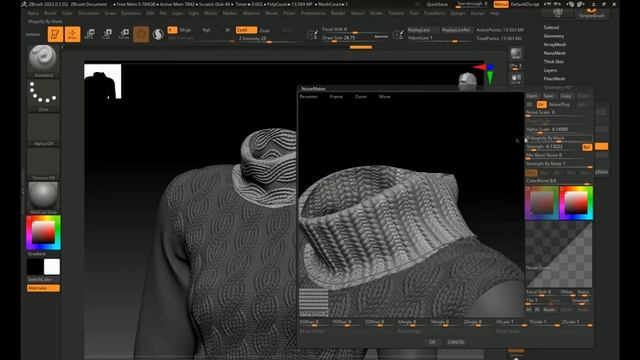Activate the Move transform icon
Screen dimensions: 640x360
90,34
